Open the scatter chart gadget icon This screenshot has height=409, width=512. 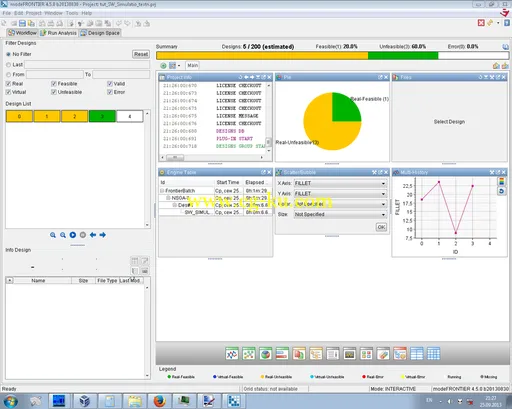point(249,354)
